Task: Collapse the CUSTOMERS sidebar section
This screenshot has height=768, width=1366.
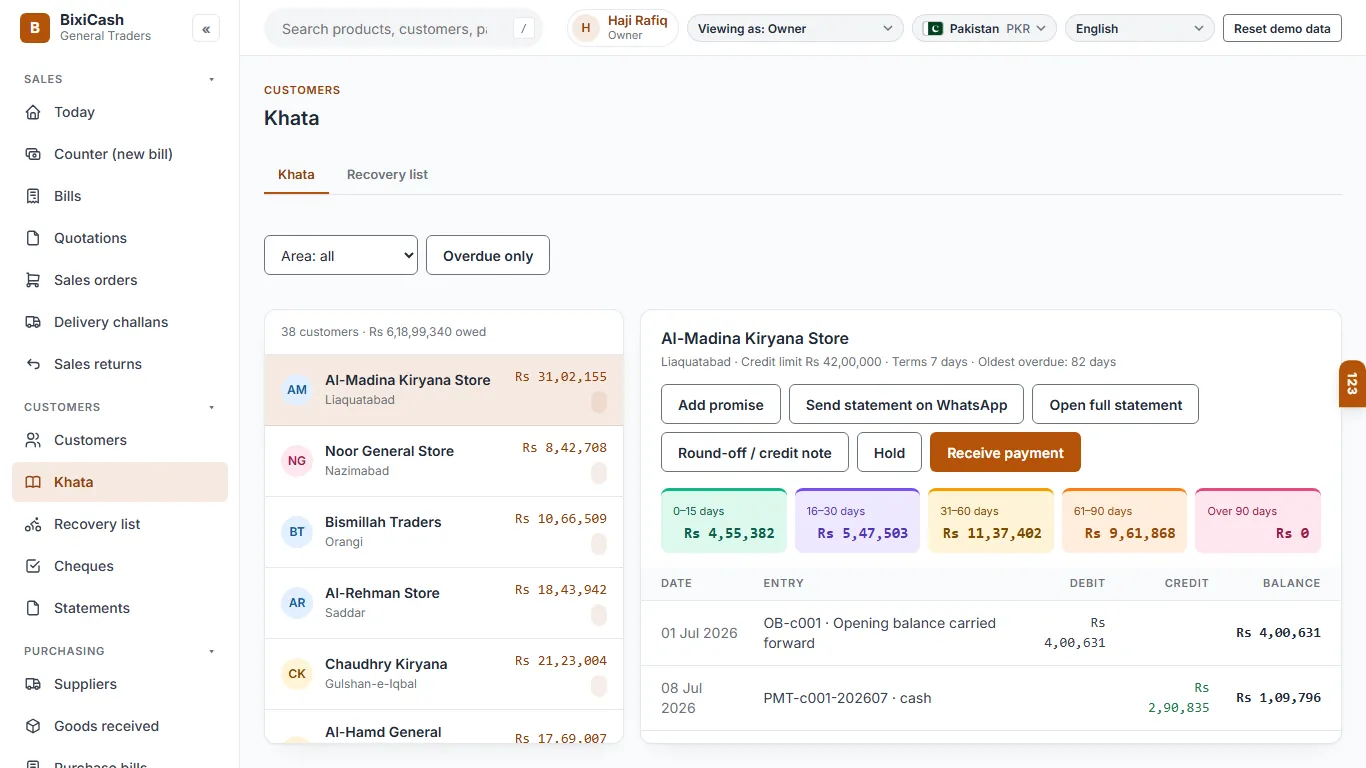Action: click(211, 407)
